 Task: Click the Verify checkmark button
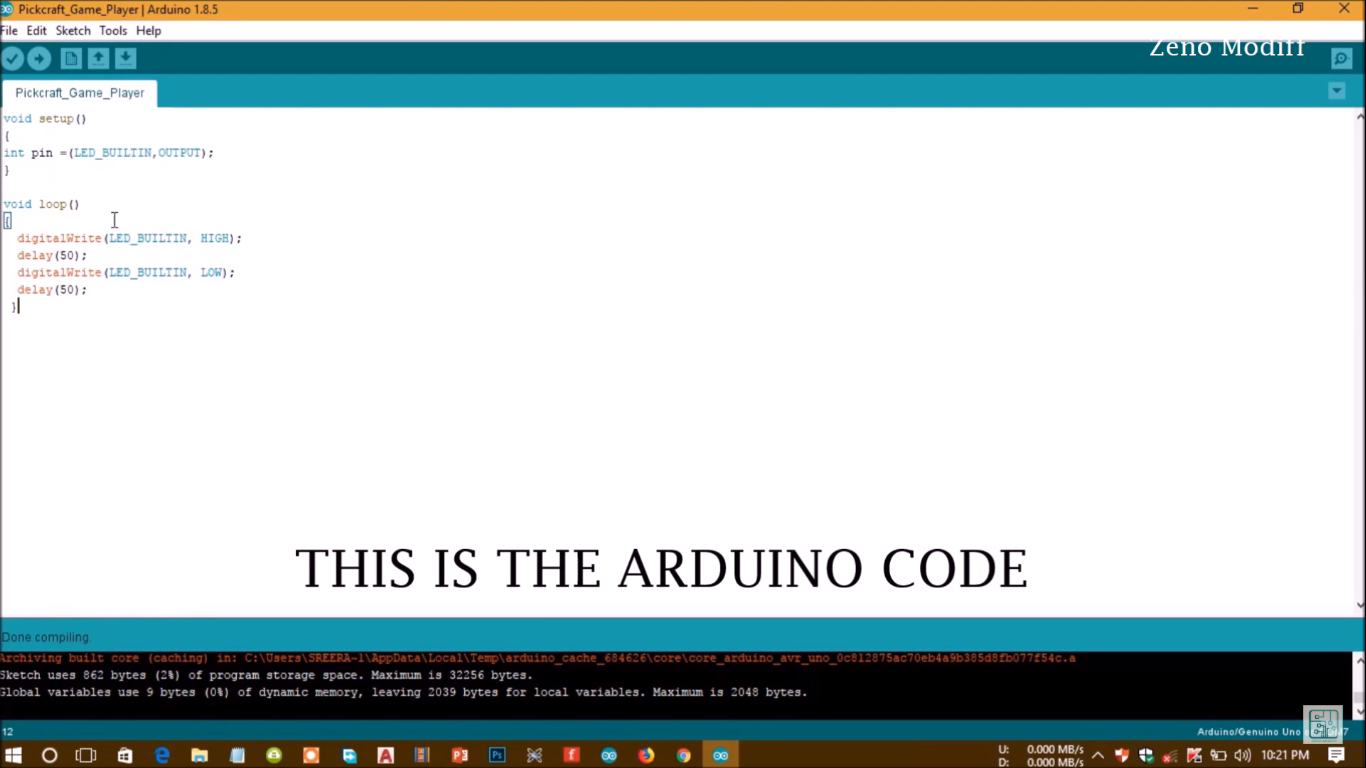[x=12, y=59]
